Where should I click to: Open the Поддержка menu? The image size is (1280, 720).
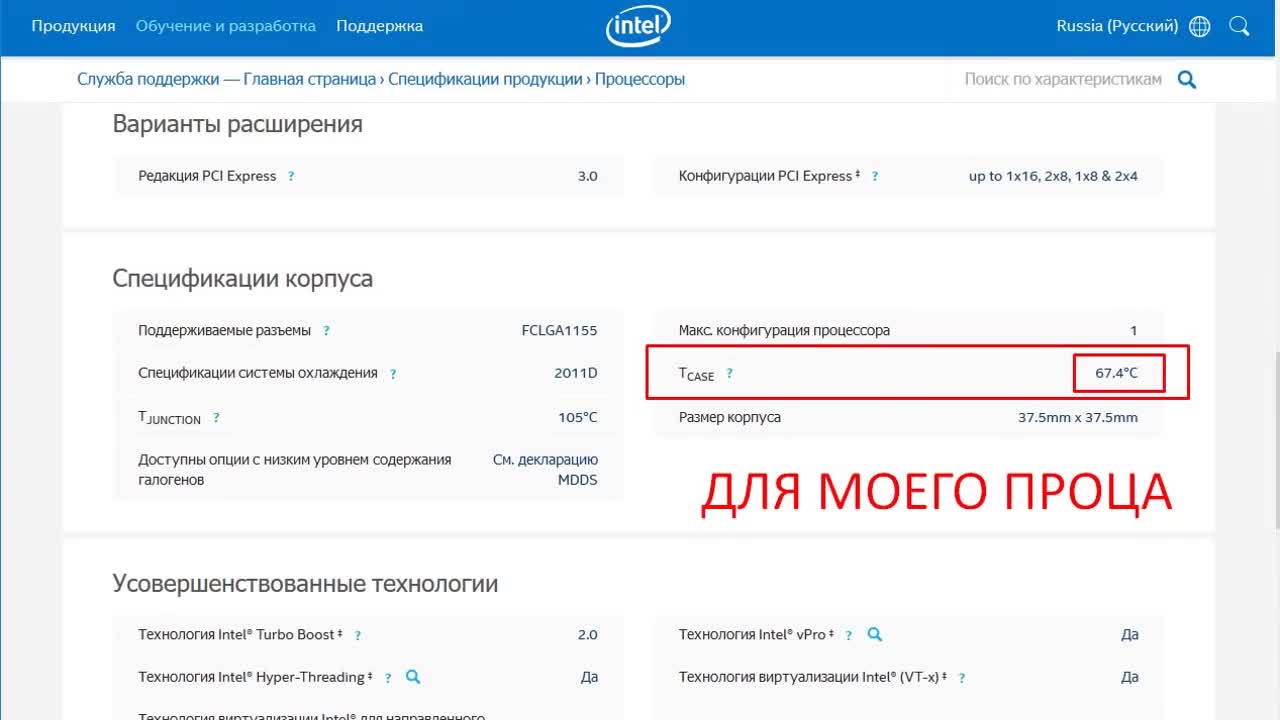[379, 26]
